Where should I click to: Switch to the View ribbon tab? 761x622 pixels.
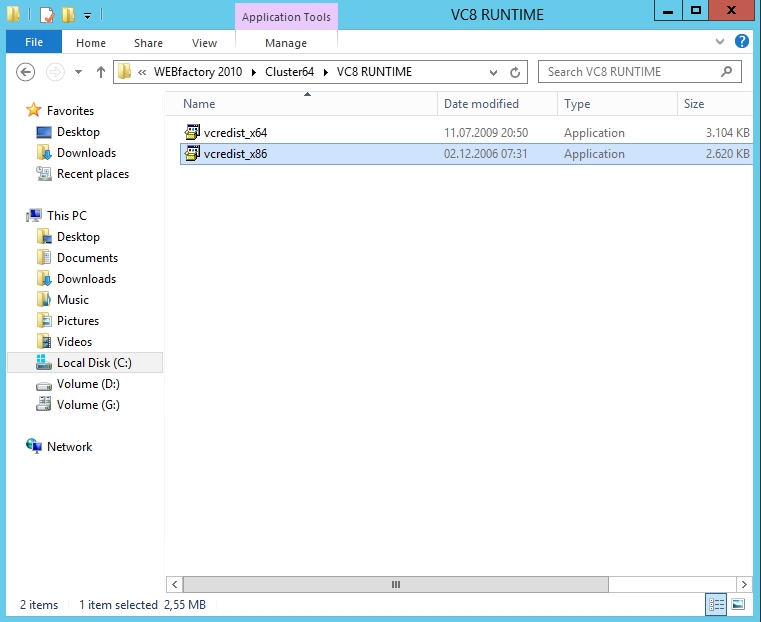point(204,43)
